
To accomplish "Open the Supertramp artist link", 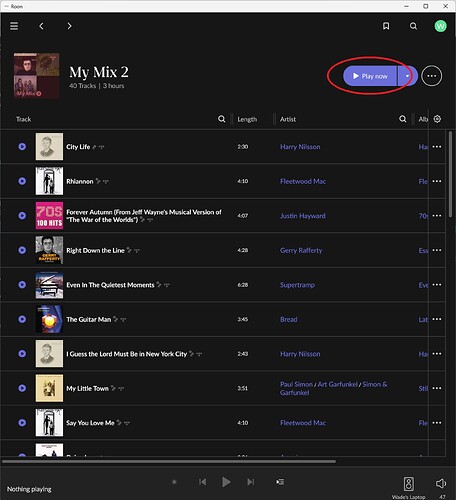I will coord(297,285).
